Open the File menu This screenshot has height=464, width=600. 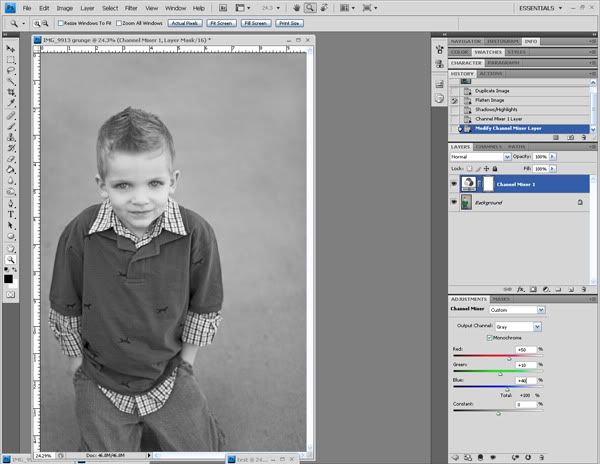[27, 8]
